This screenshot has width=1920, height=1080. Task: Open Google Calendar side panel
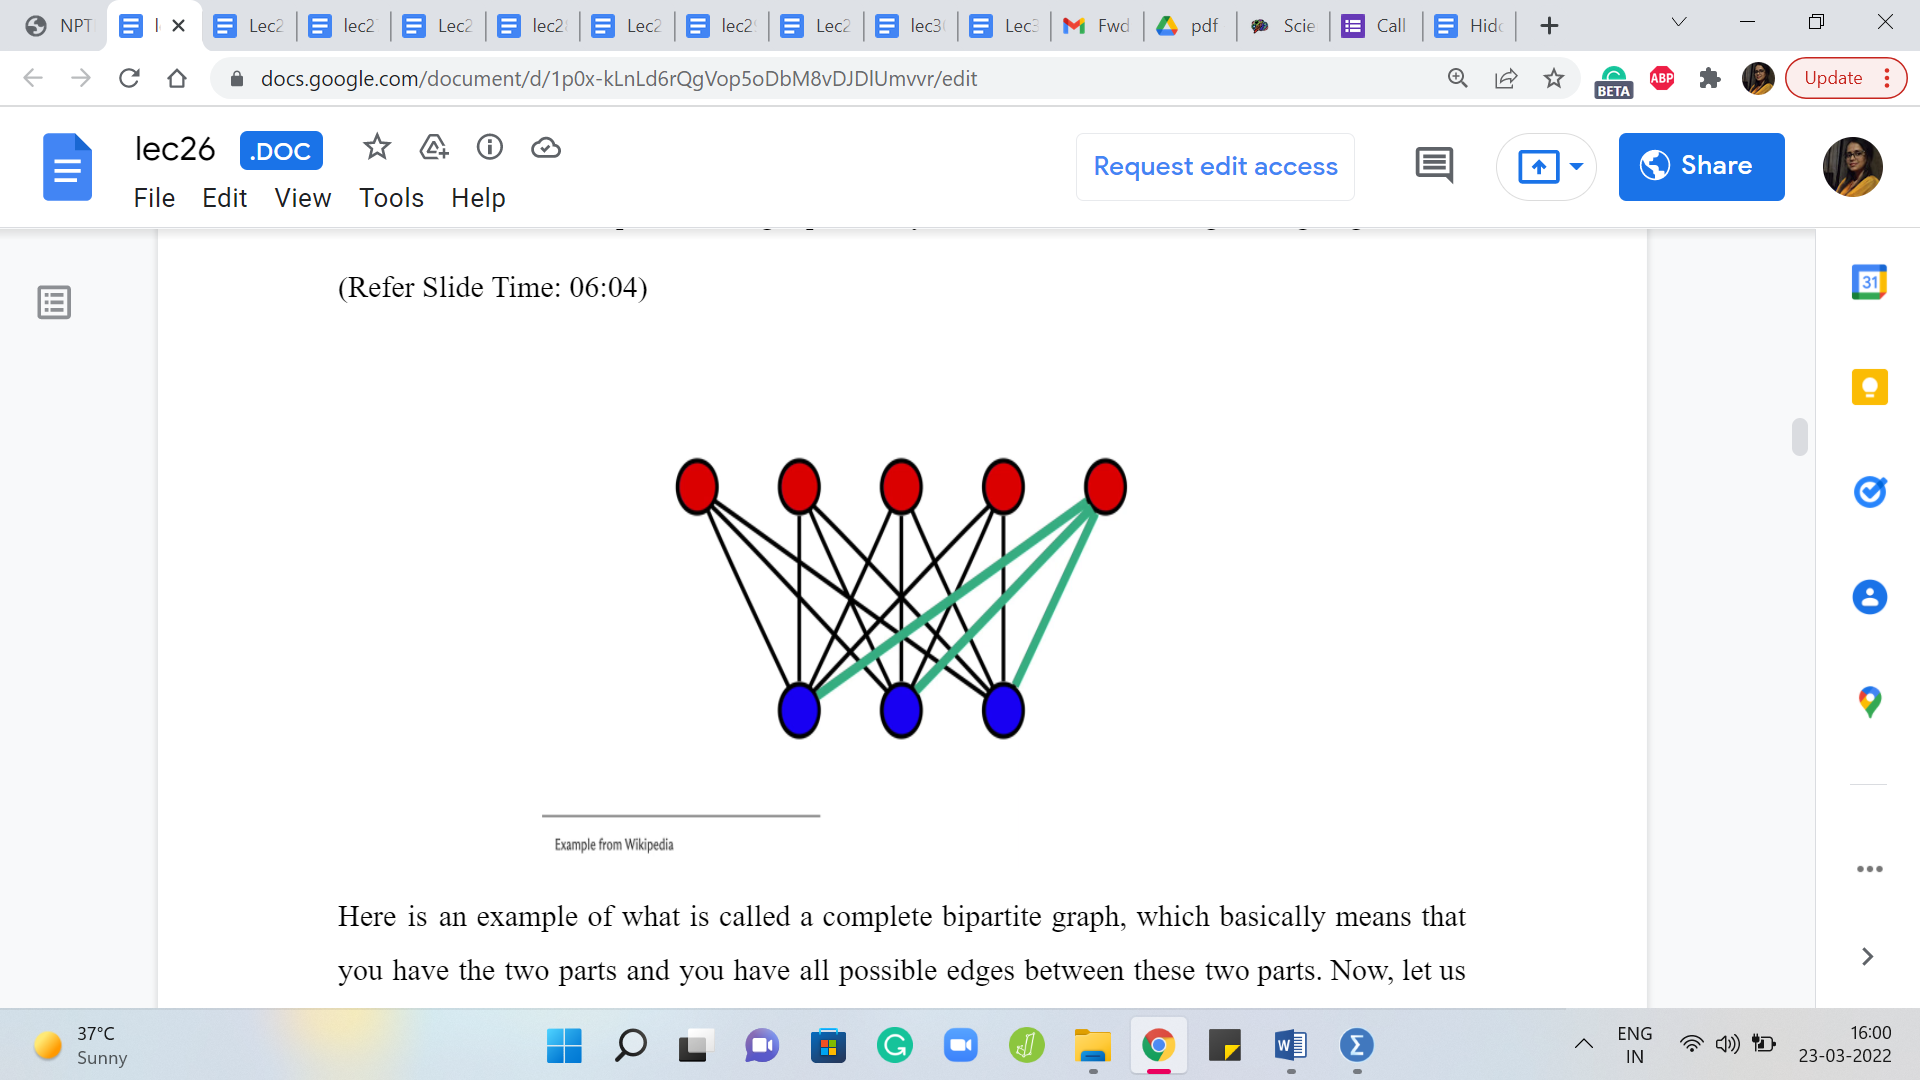click(x=1868, y=283)
